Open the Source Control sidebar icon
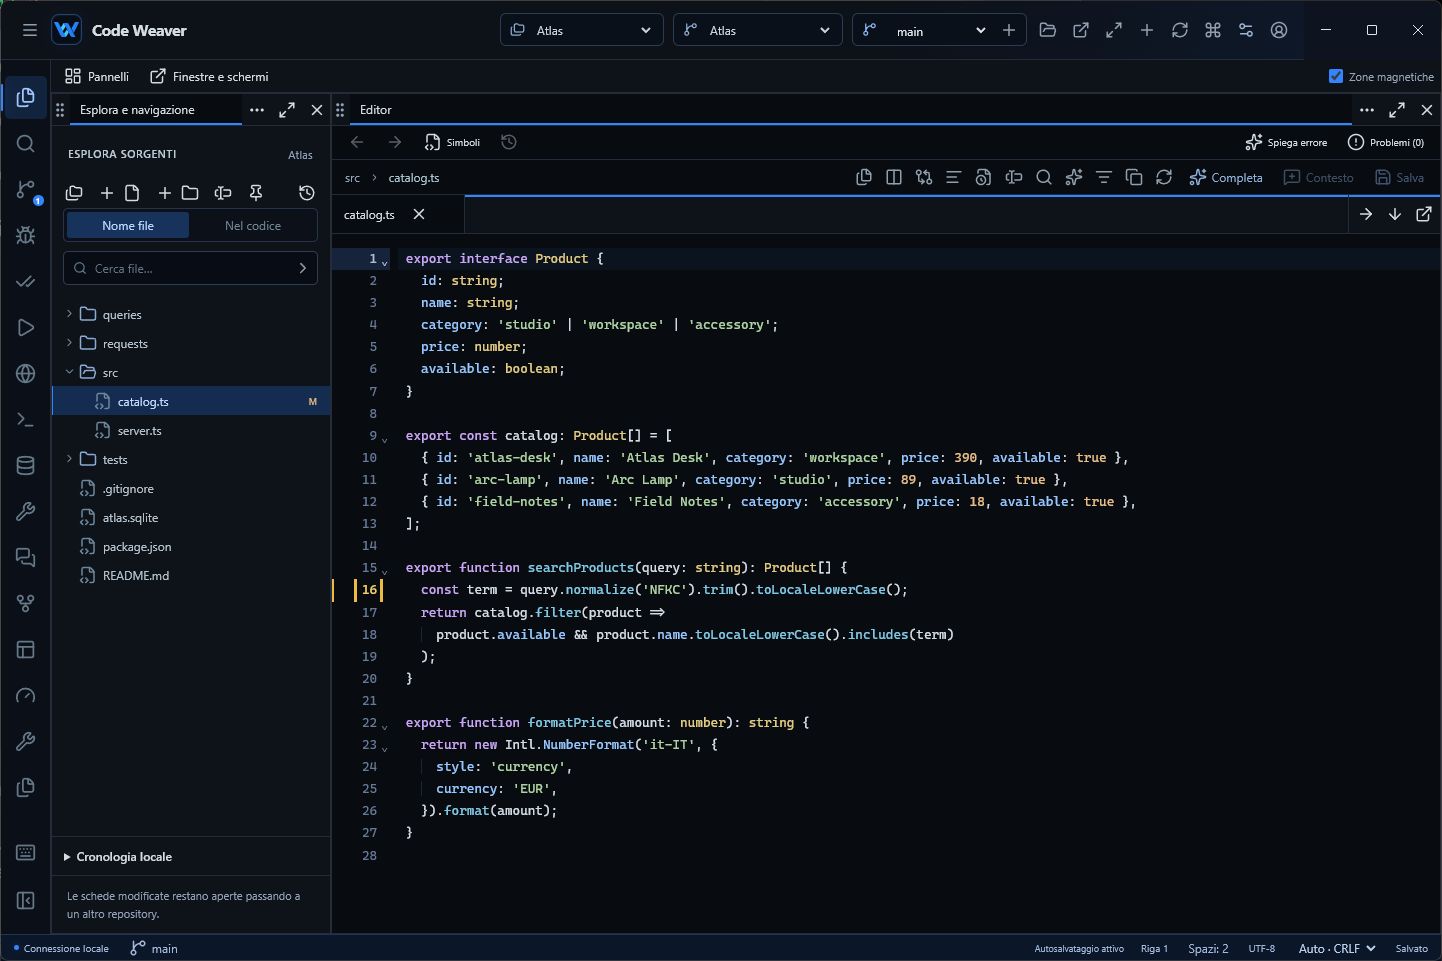 26,190
